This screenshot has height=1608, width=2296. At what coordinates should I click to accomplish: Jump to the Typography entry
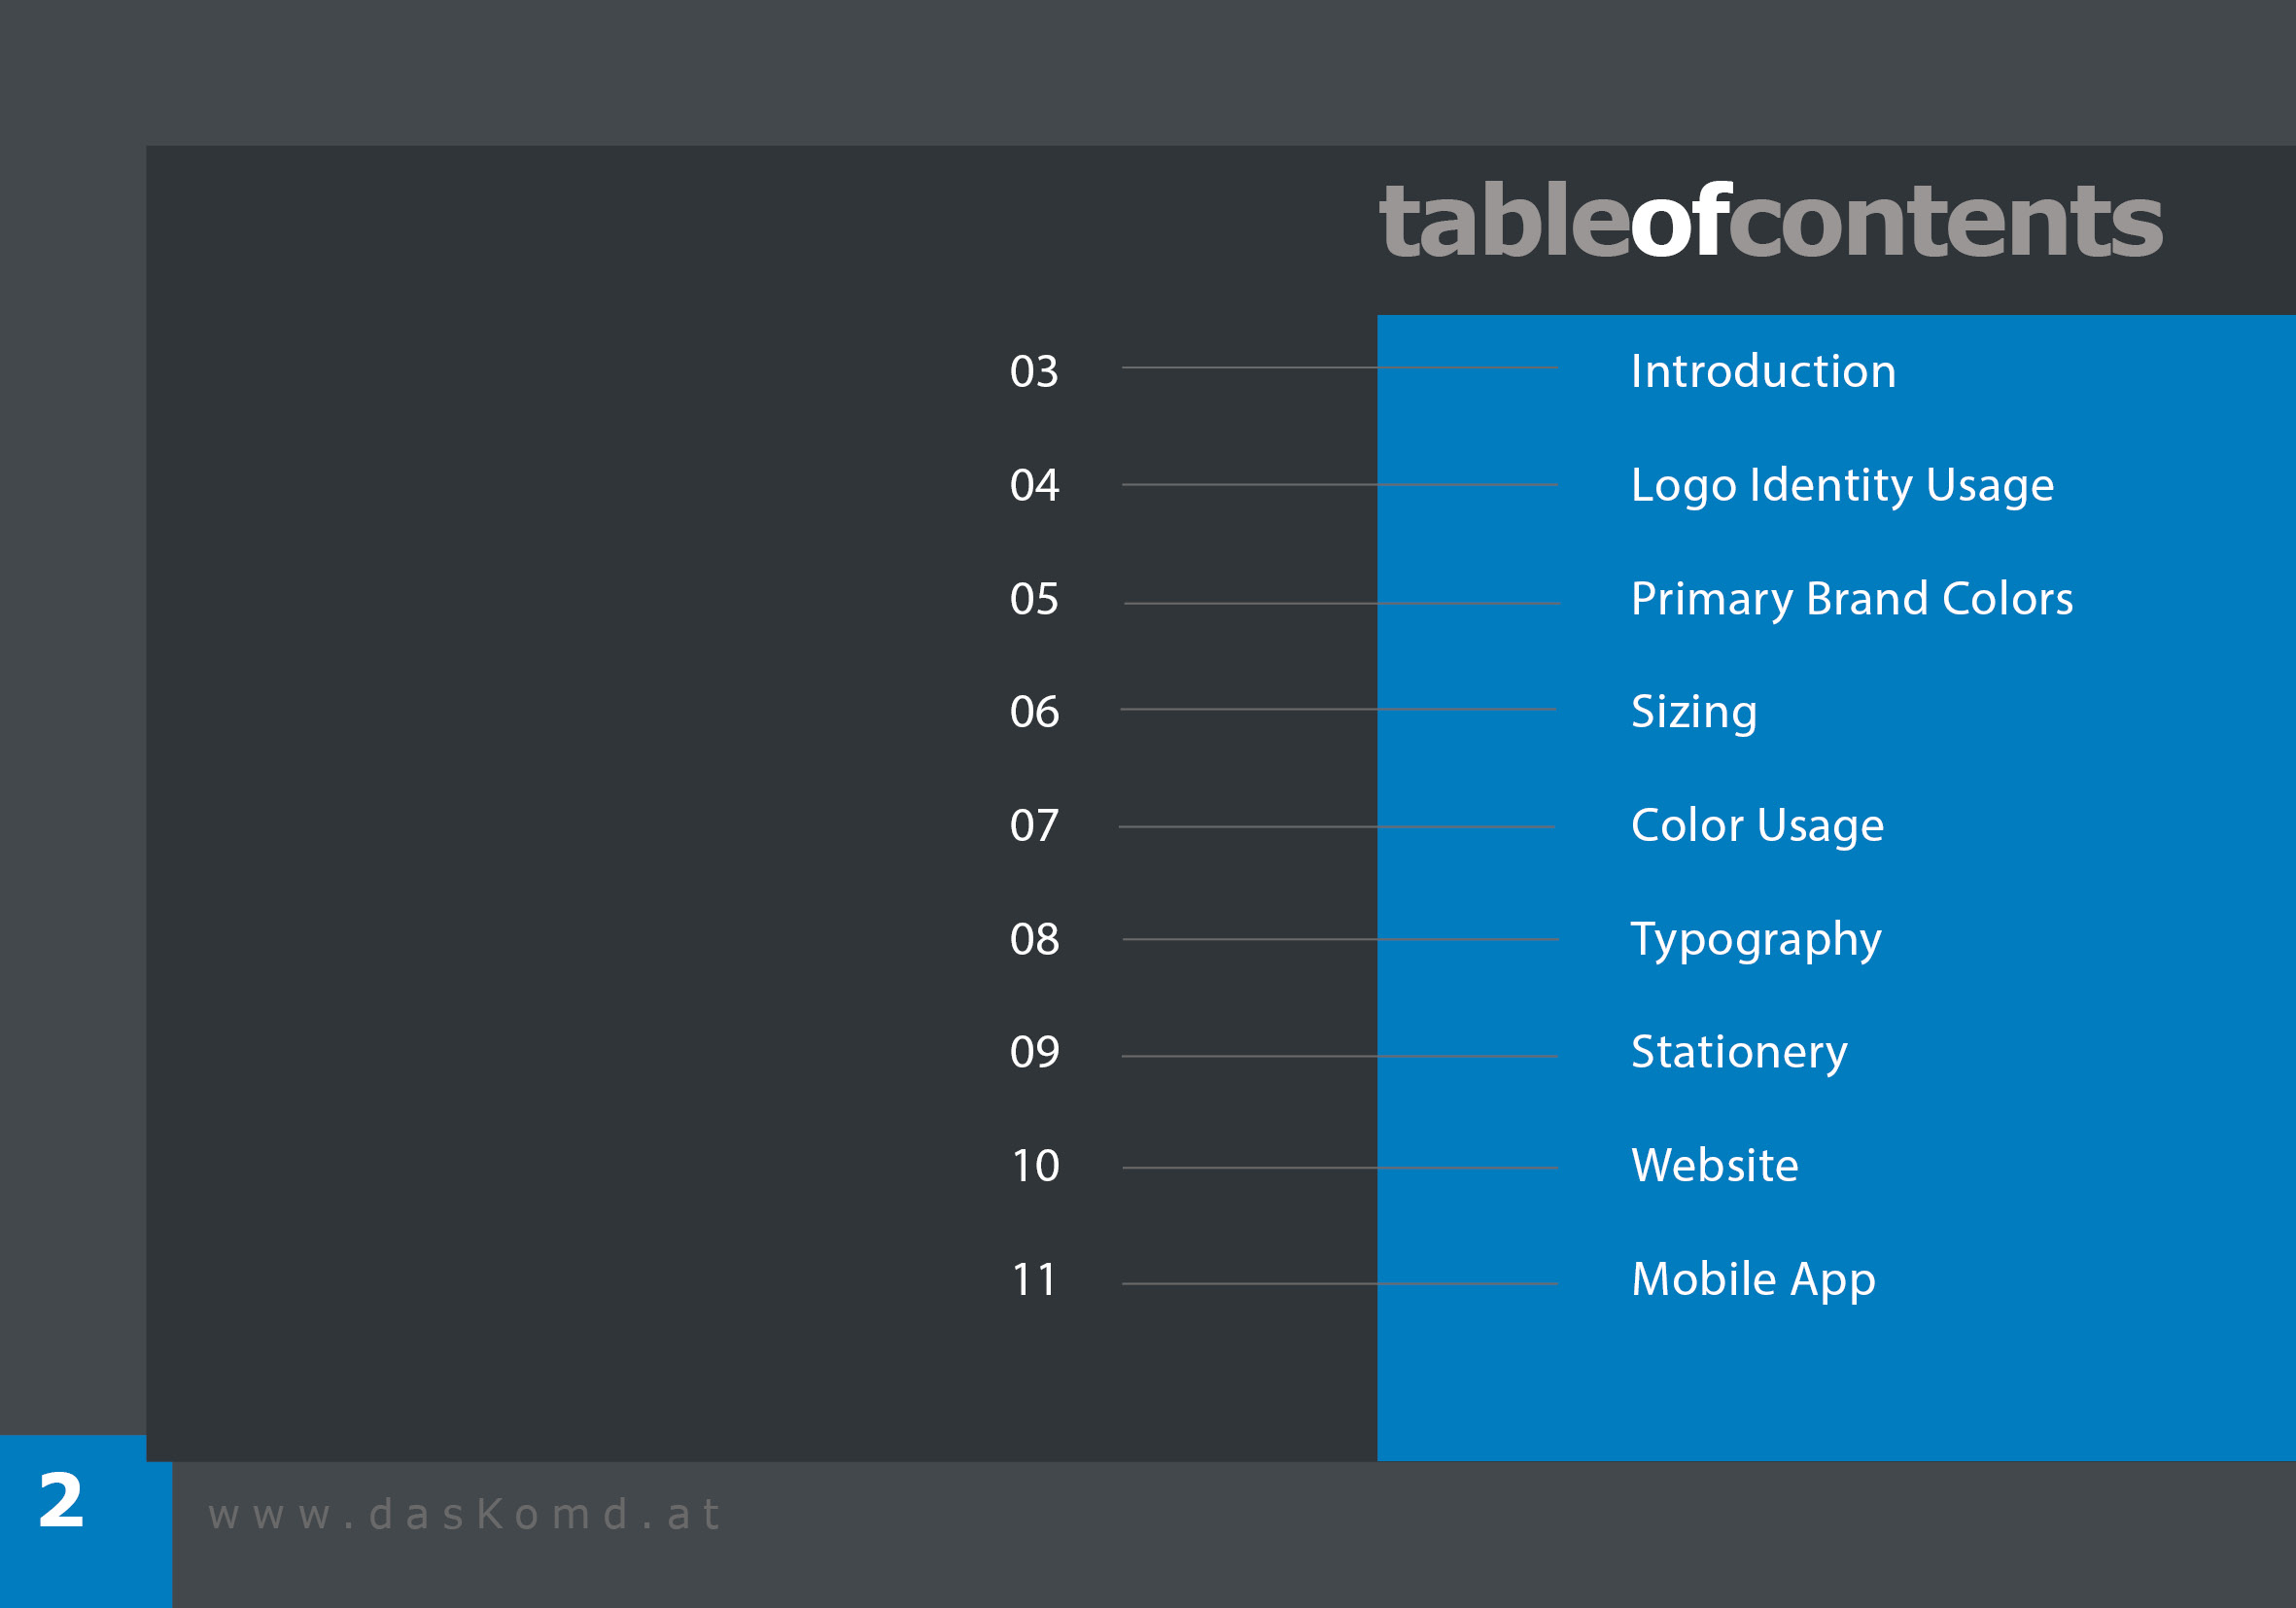click(1756, 939)
